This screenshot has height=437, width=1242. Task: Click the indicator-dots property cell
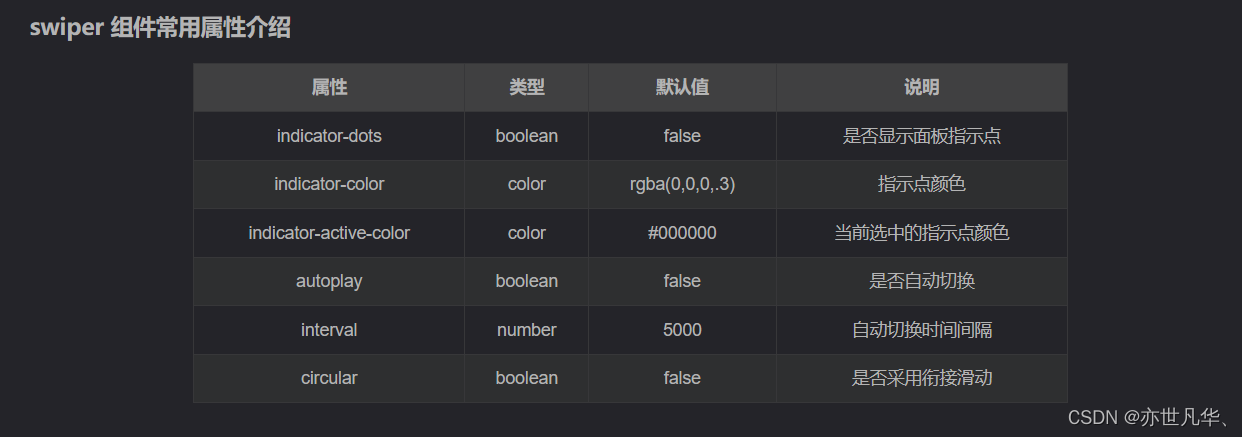click(x=329, y=136)
